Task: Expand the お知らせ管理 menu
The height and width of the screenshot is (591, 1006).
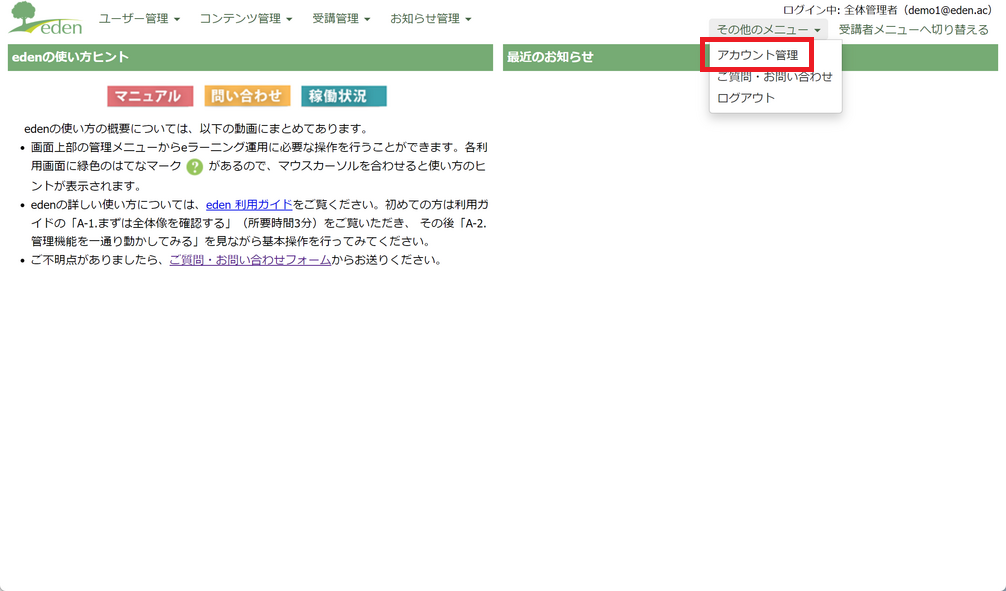Action: [x=431, y=19]
